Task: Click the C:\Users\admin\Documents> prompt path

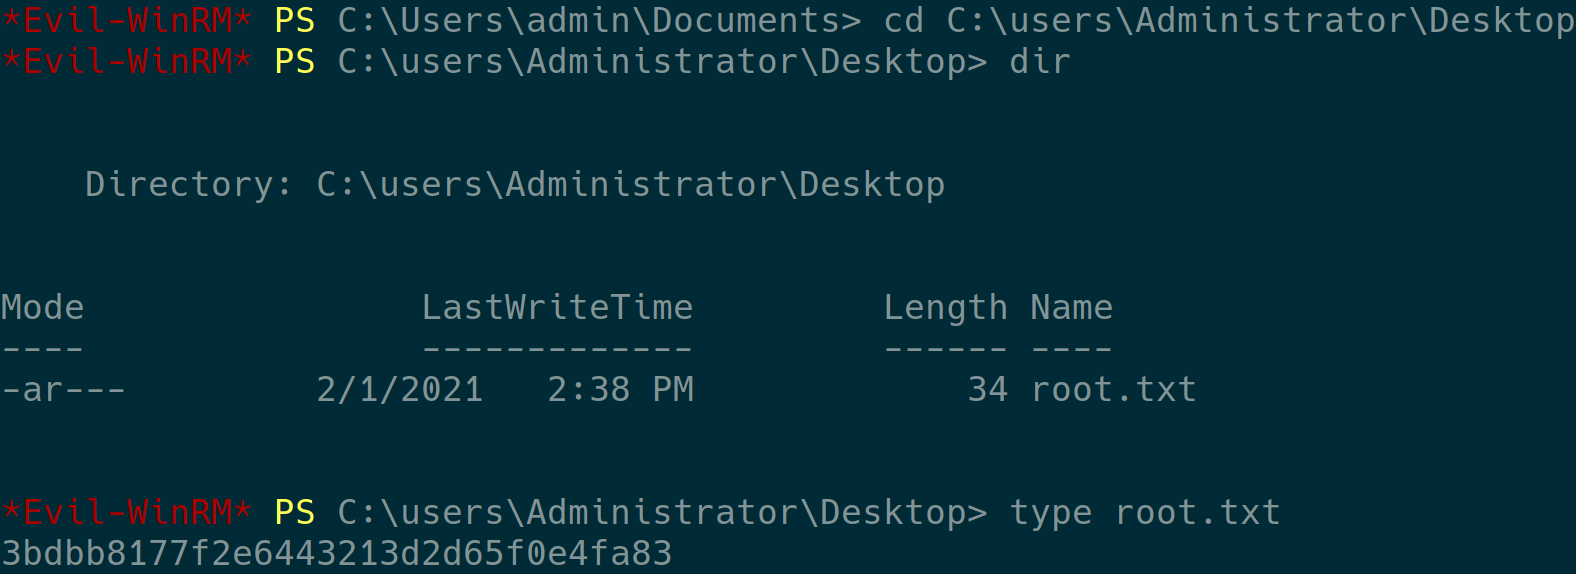Action: pyautogui.click(x=599, y=20)
